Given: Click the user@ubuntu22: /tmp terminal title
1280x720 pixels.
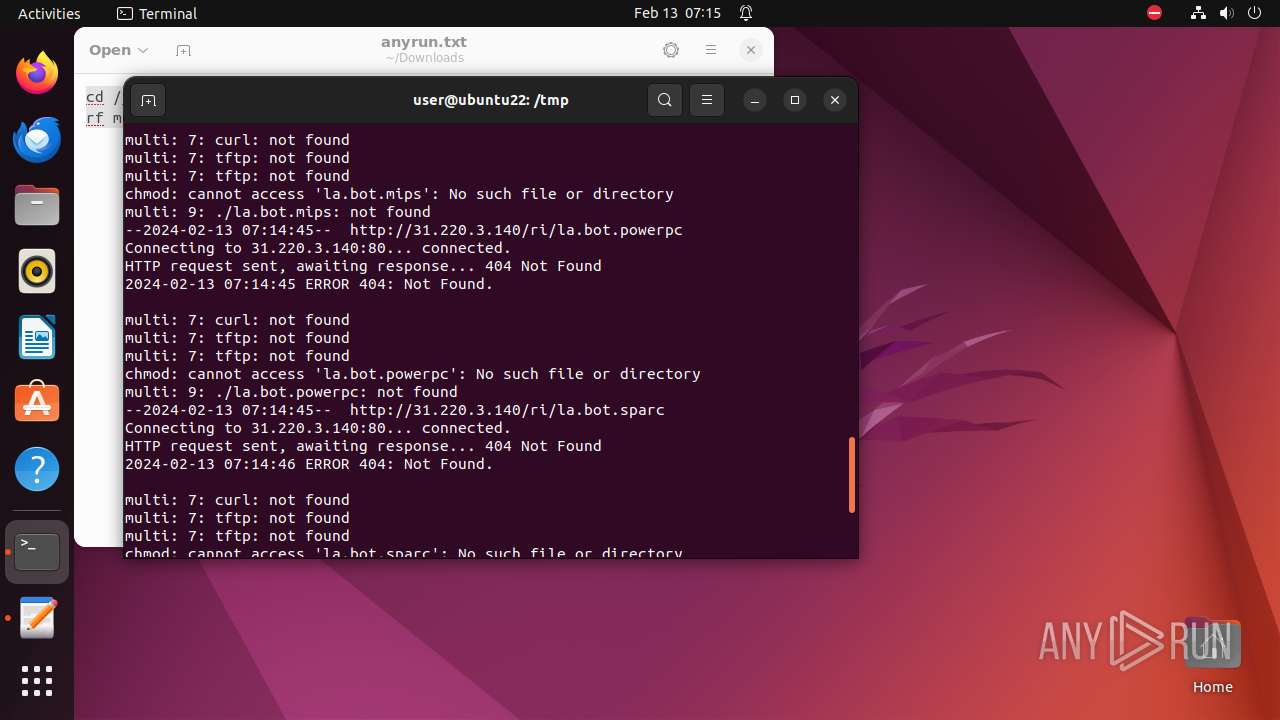Looking at the screenshot, I should coord(491,100).
